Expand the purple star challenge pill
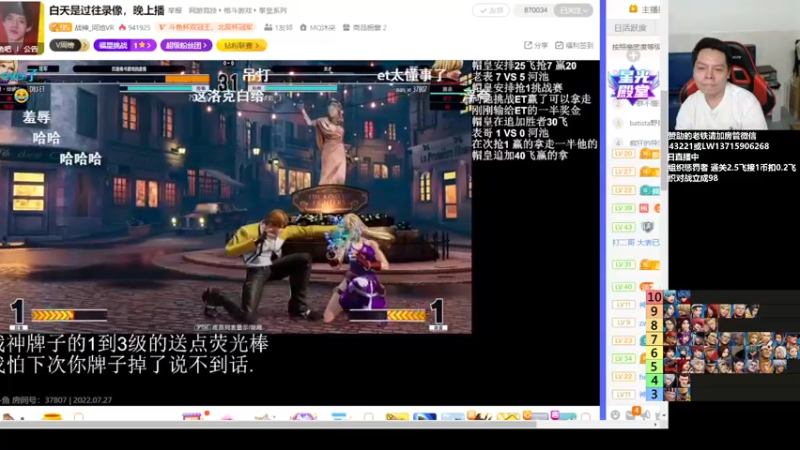The image size is (800, 450). 125,45
